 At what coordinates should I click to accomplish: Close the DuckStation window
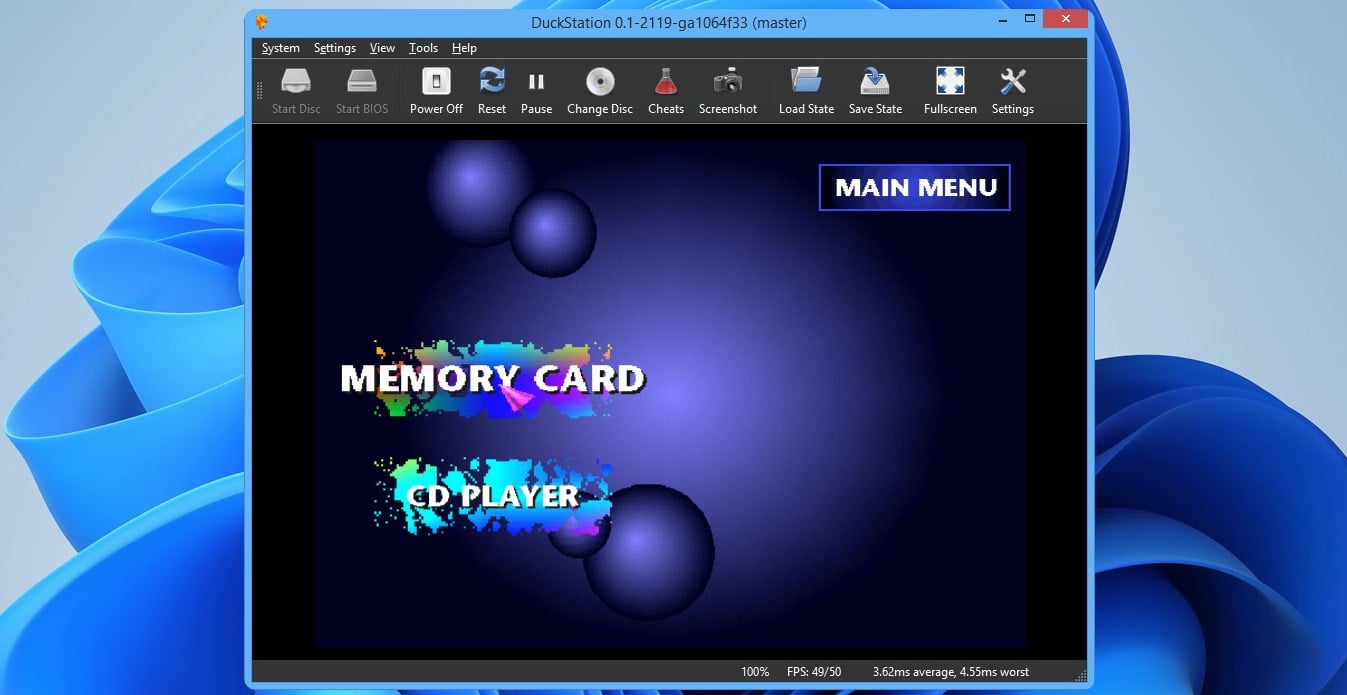click(1066, 19)
